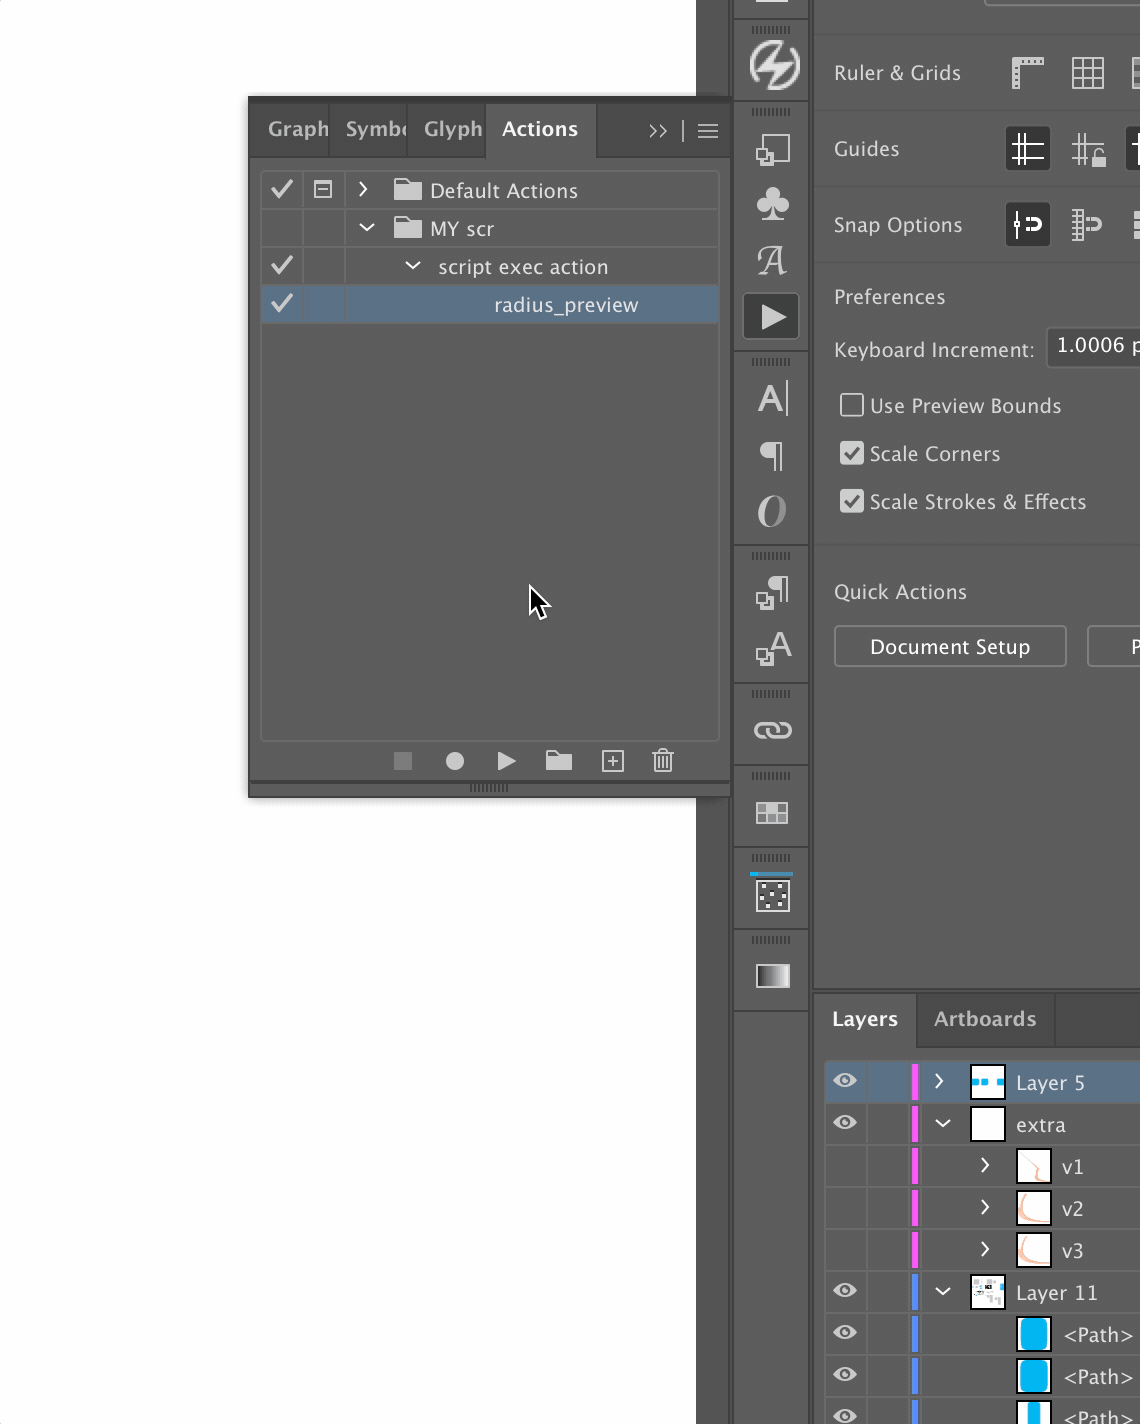Delete selected action with trash icon
This screenshot has width=1140, height=1424.
pyautogui.click(x=663, y=761)
